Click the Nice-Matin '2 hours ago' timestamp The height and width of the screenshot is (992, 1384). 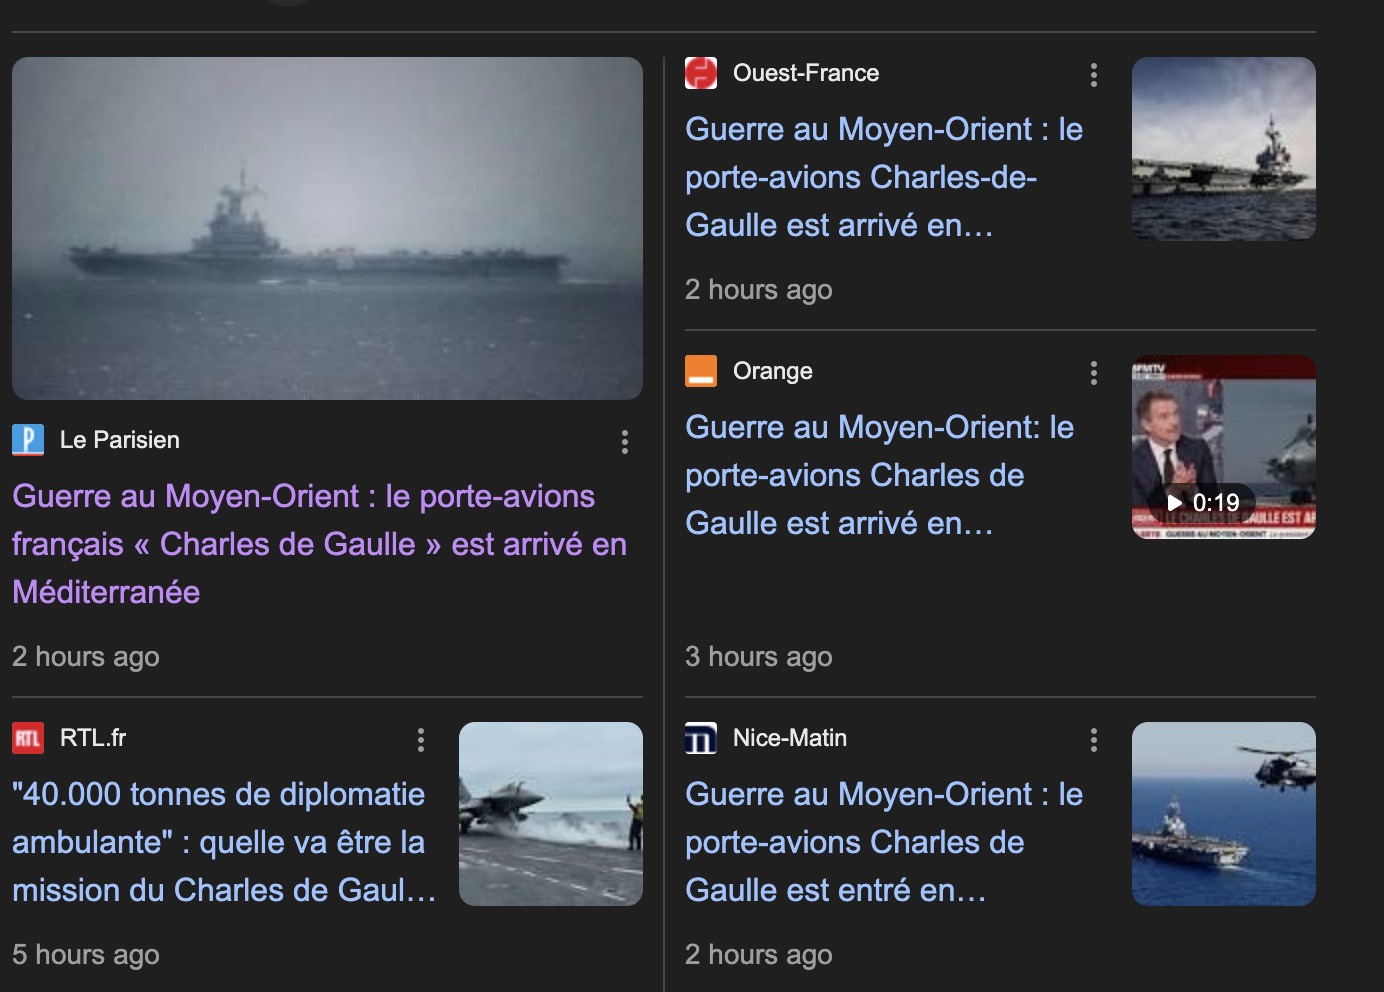[x=759, y=955]
